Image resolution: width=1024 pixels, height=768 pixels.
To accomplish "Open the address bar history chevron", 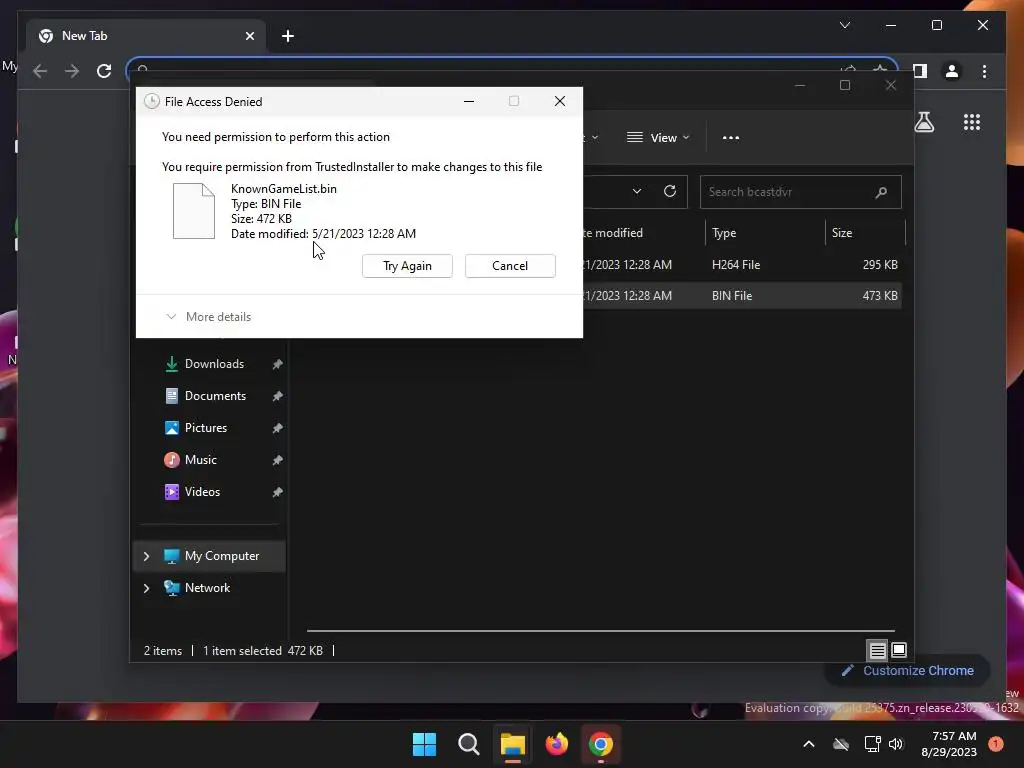I will coord(637,191).
